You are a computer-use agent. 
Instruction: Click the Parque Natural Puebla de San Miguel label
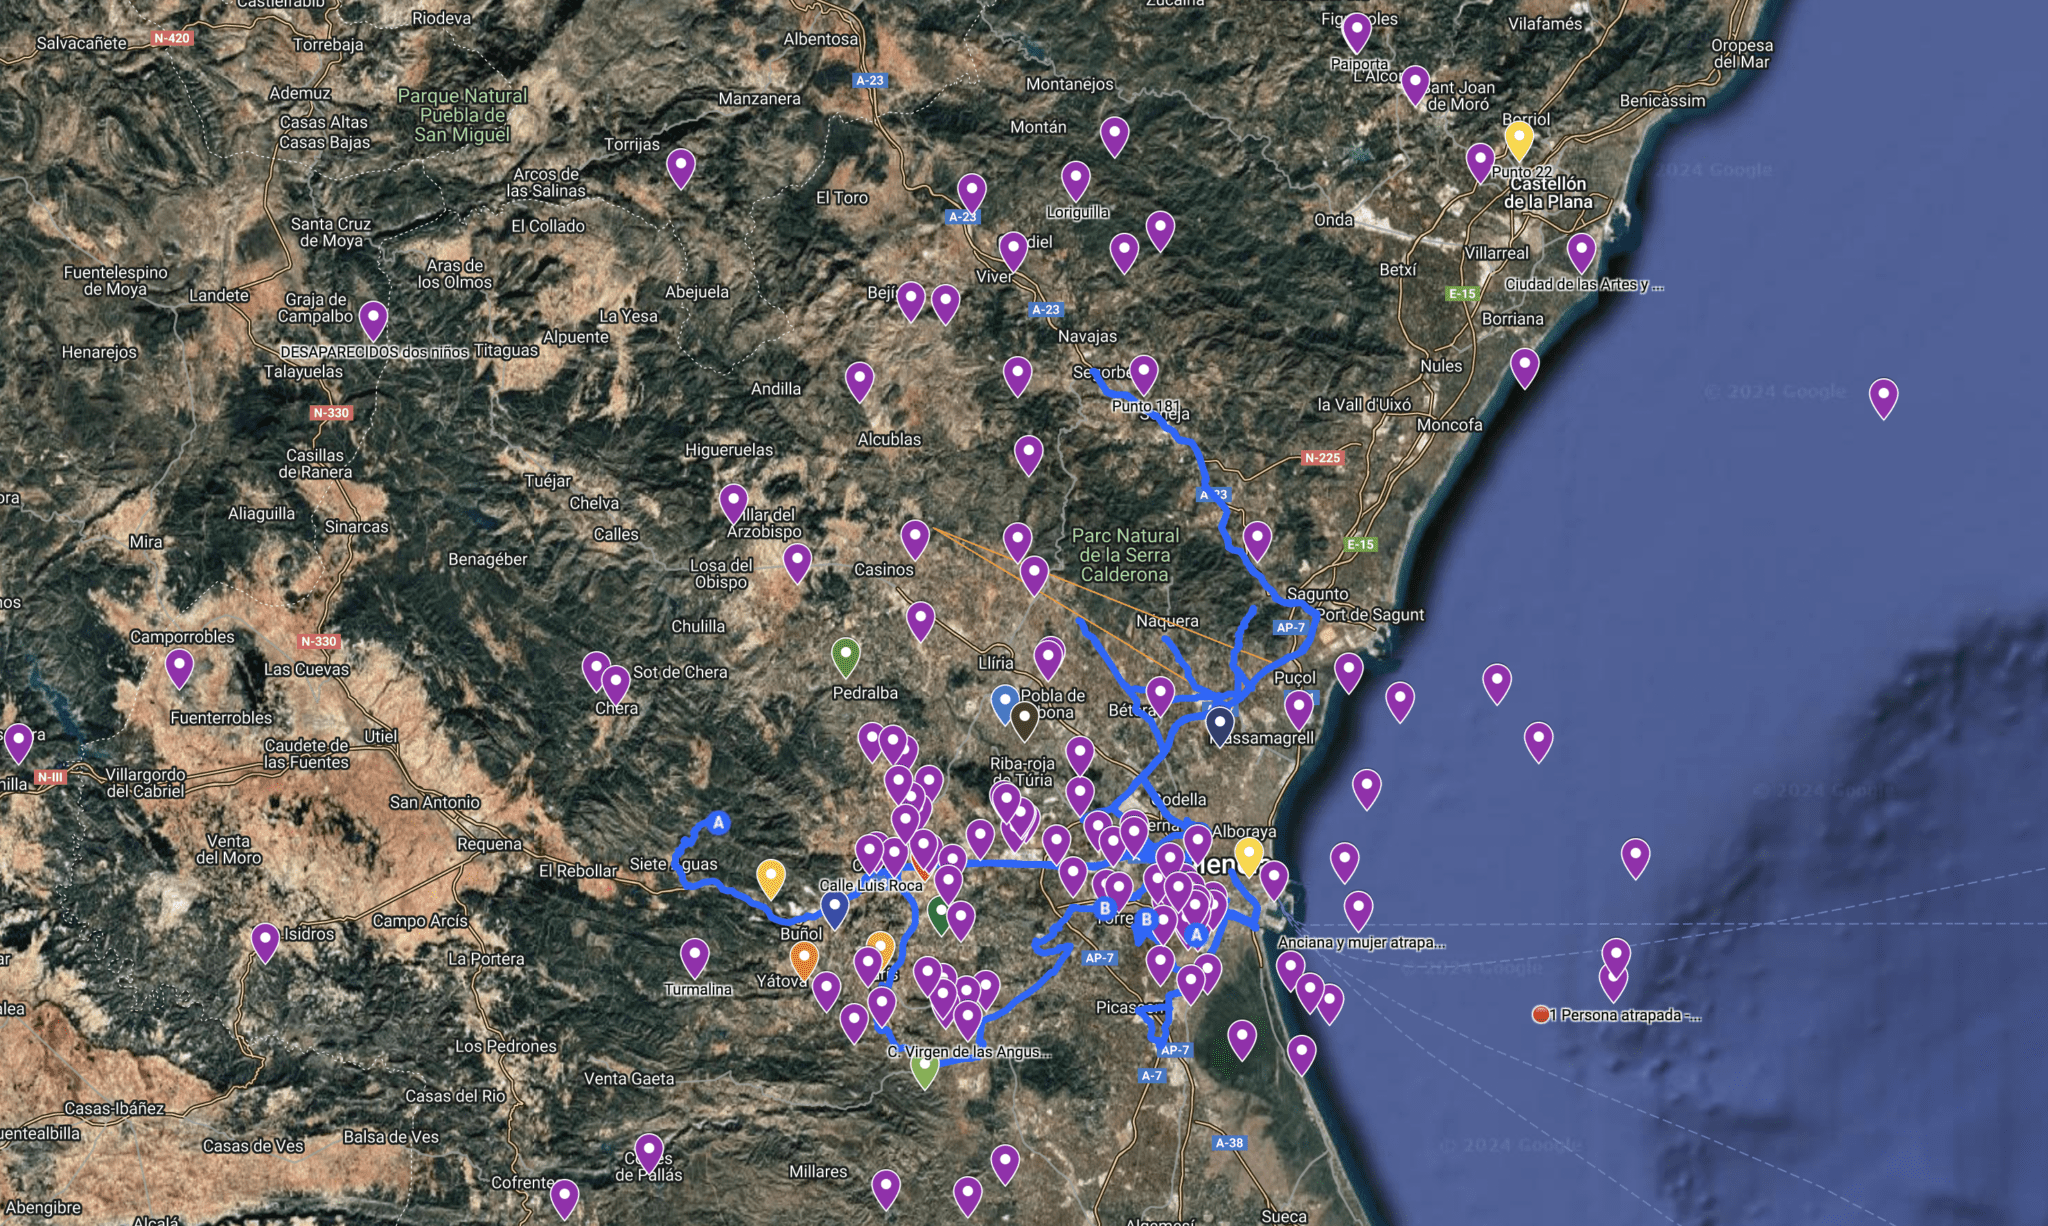tap(462, 115)
